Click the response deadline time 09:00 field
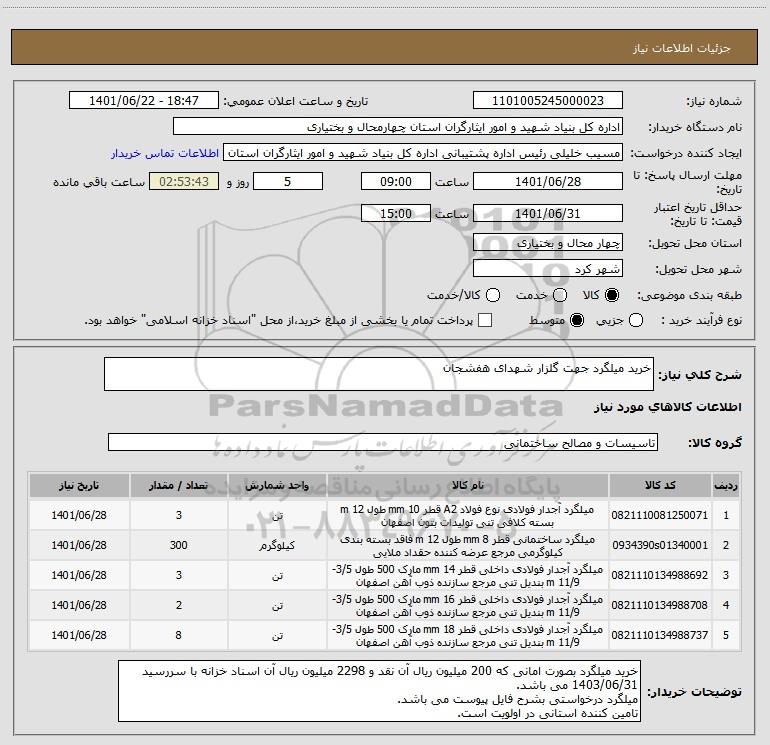The height and width of the screenshot is (745, 770). click(396, 181)
